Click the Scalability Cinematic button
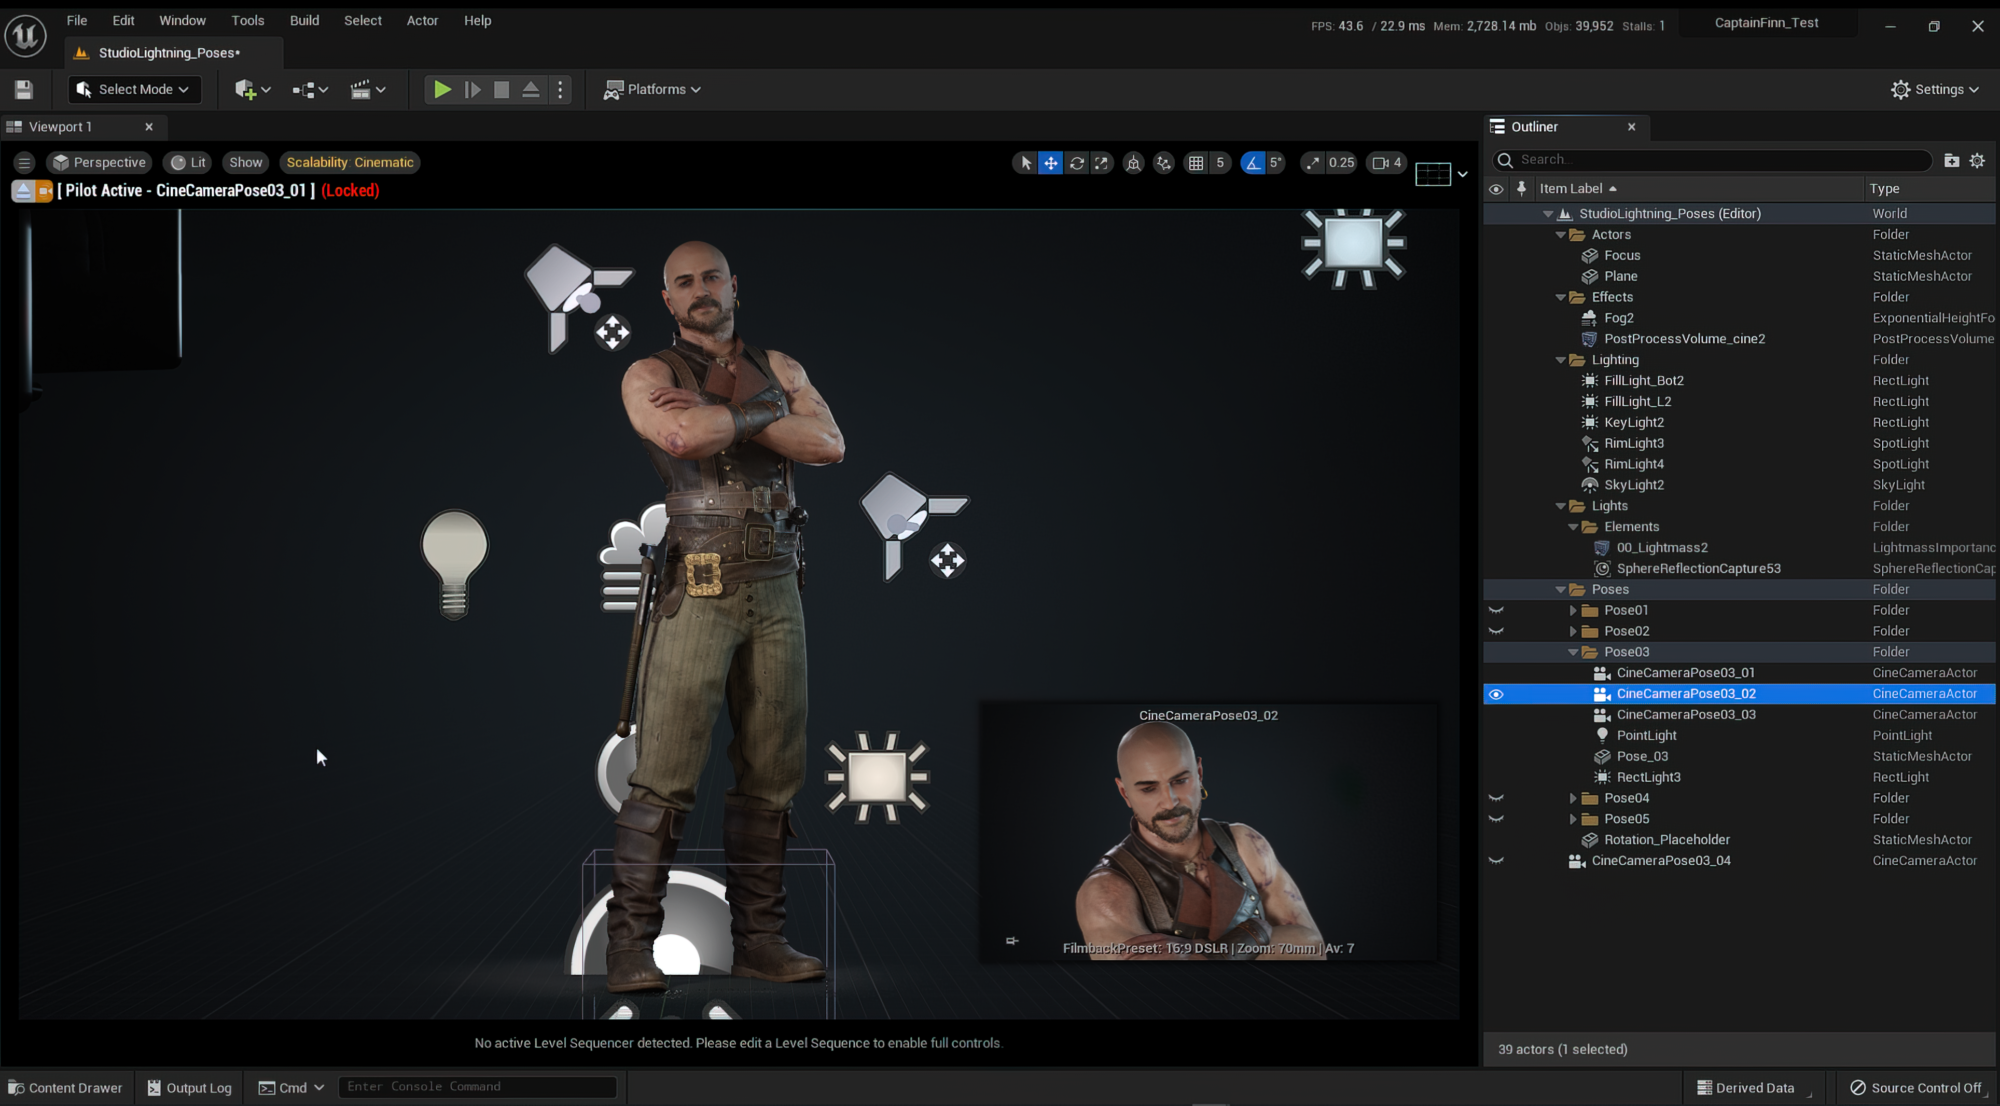Image resolution: width=2000 pixels, height=1106 pixels. tap(349, 163)
